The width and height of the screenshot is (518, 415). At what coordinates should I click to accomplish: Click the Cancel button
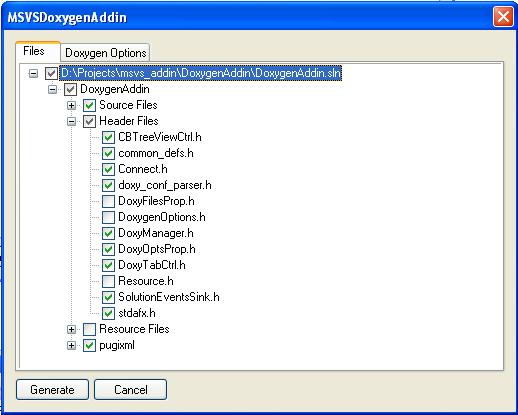pos(131,389)
